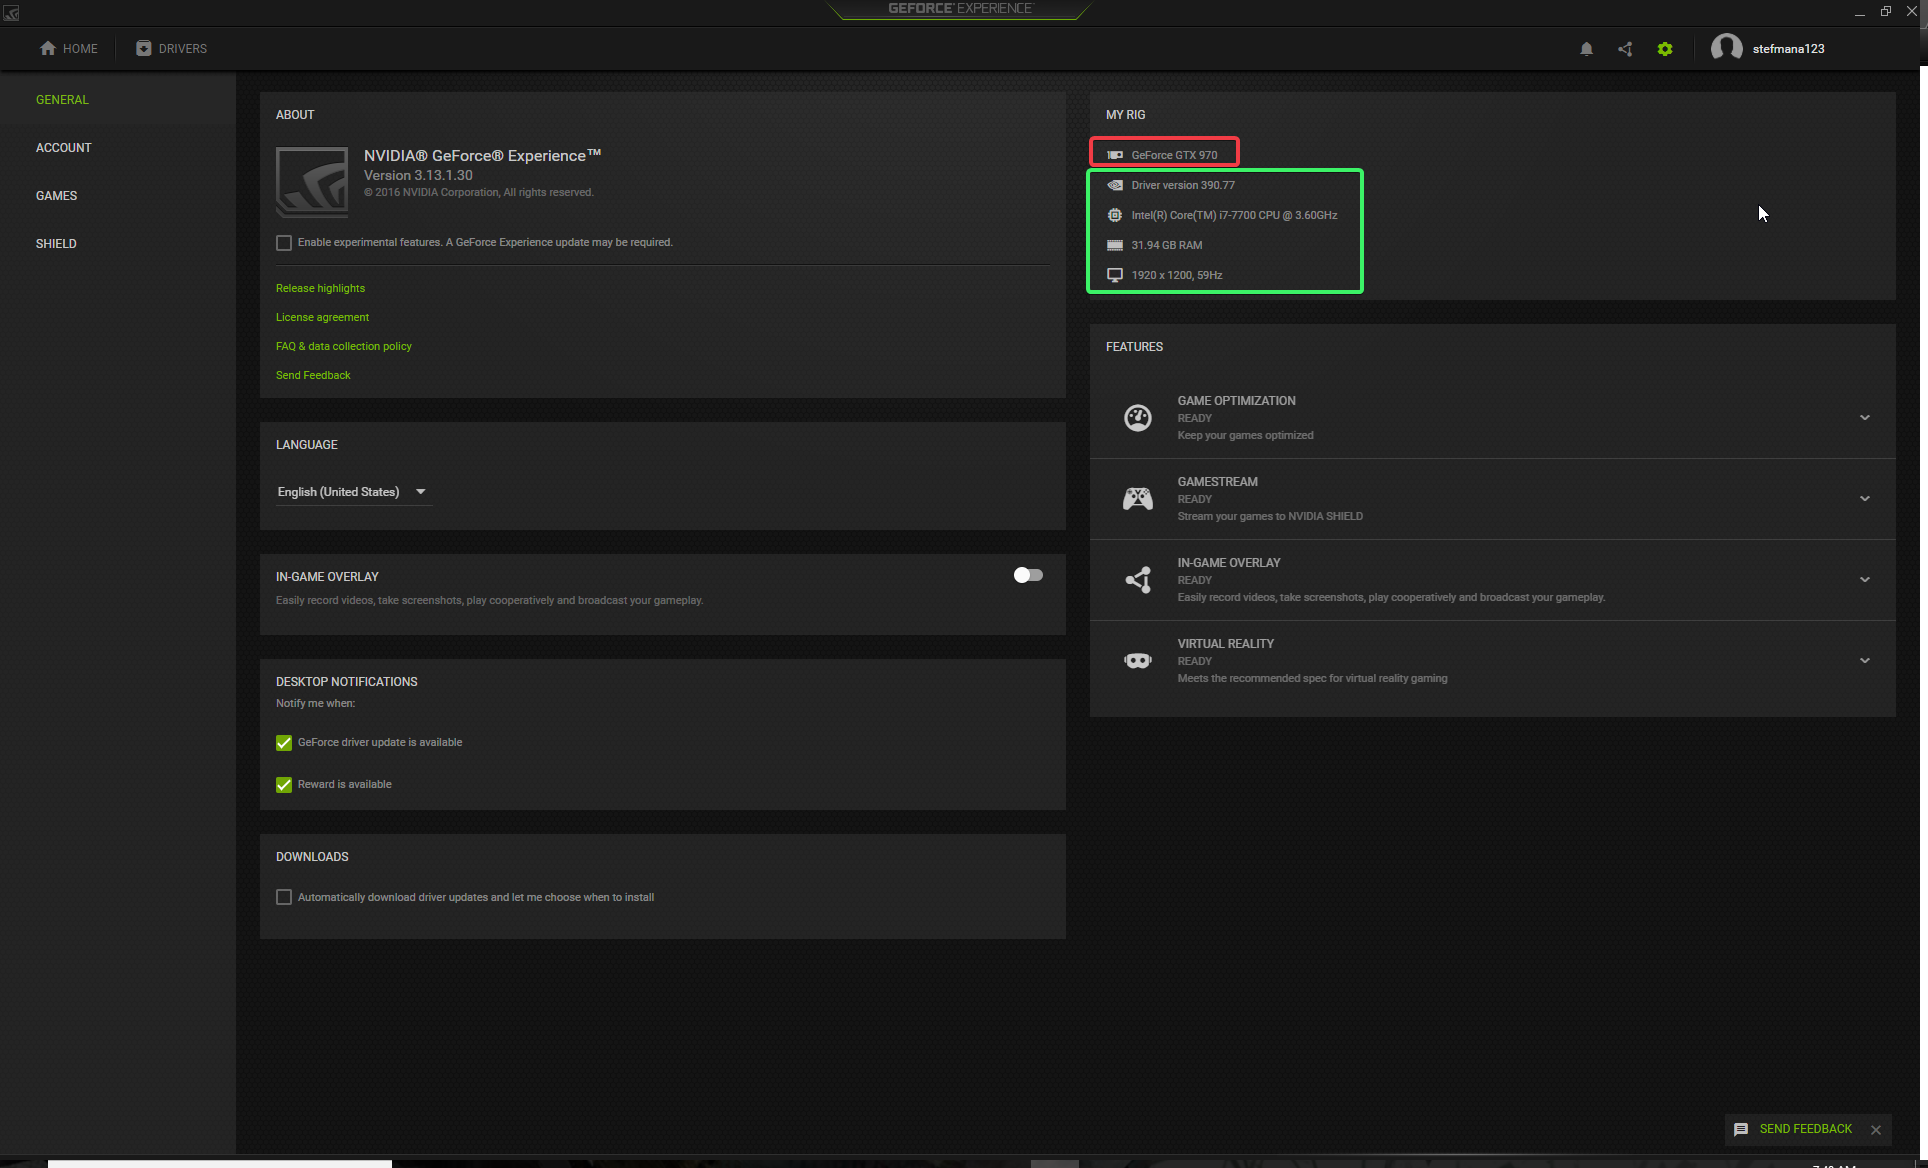Expand the In-Game Overlay feature chevron
This screenshot has height=1168, width=1928.
click(x=1865, y=580)
